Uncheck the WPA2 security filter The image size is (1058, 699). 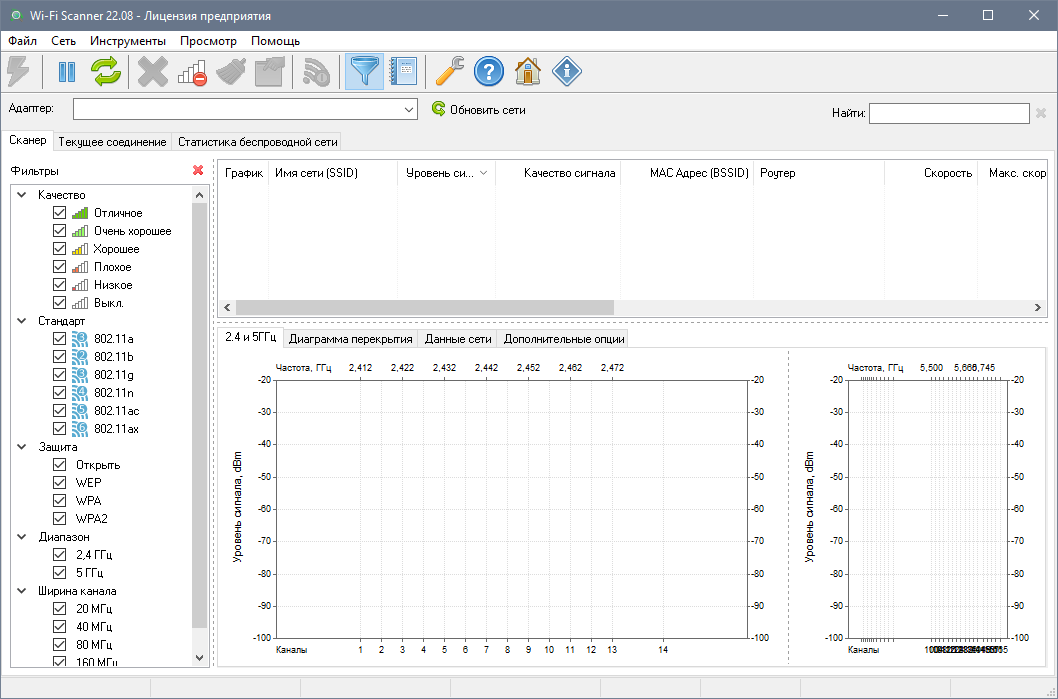pos(59,519)
